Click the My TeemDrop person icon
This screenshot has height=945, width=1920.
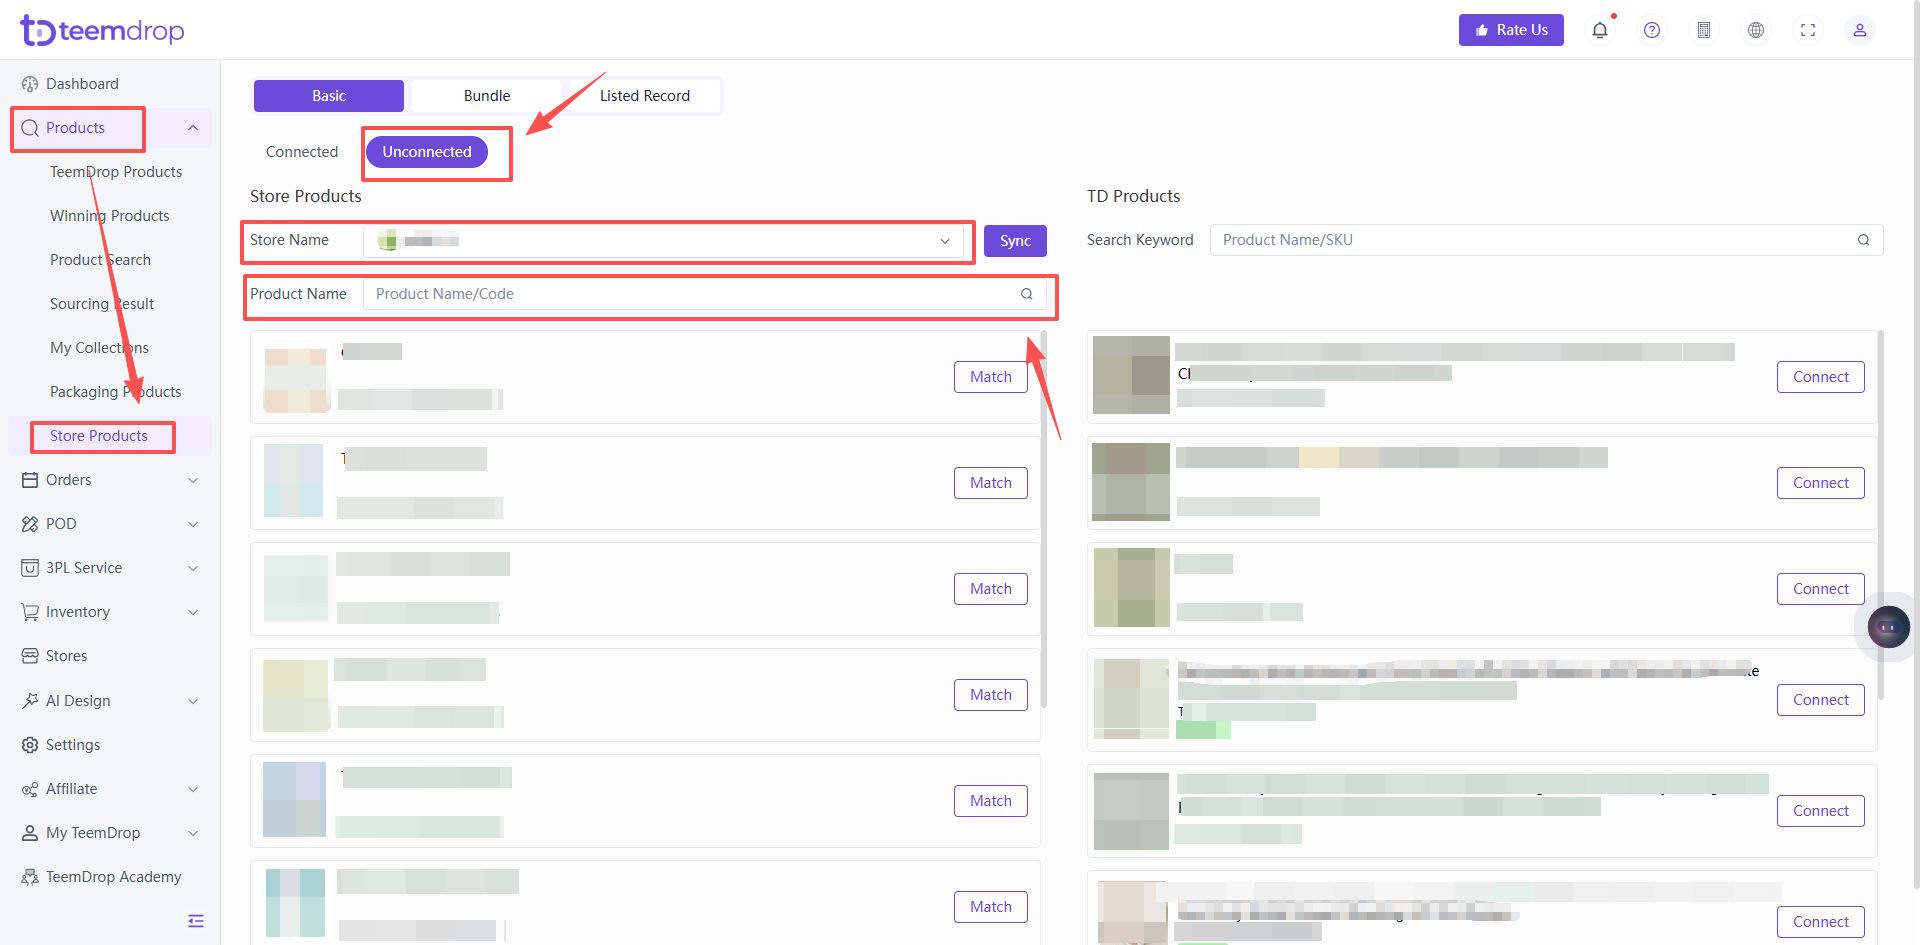(30, 833)
